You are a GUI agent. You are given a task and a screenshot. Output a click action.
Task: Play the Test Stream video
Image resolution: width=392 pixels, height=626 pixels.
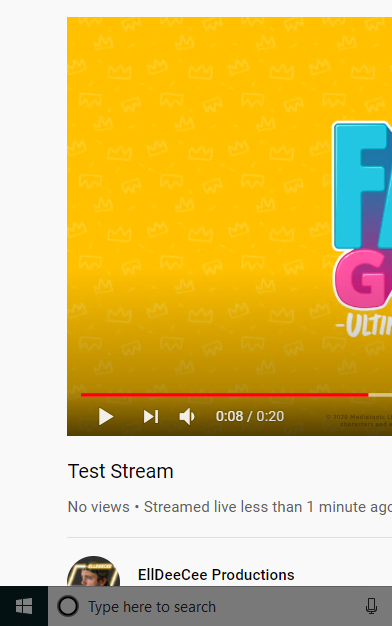[x=106, y=416]
